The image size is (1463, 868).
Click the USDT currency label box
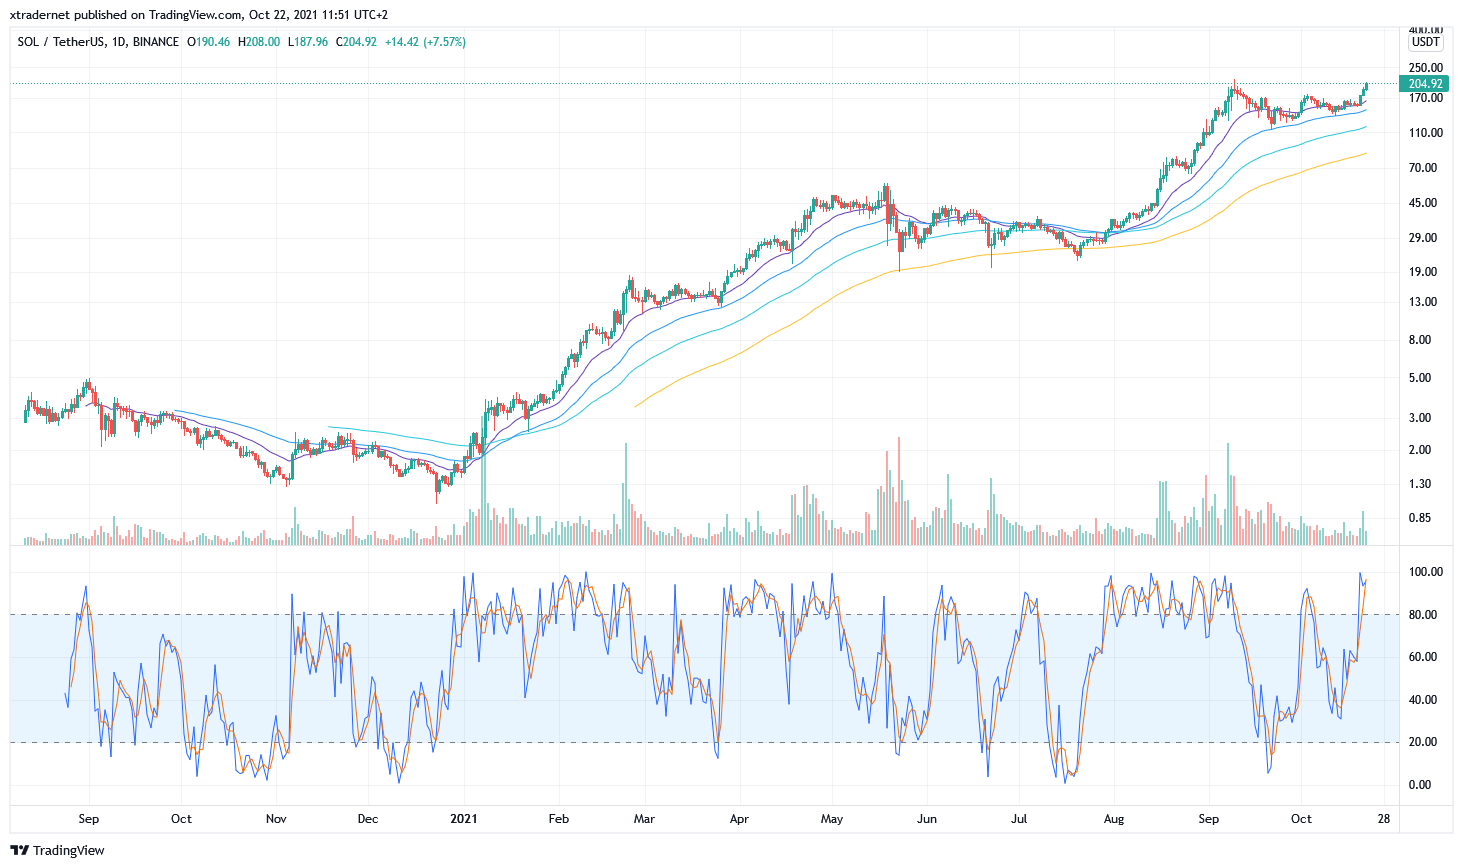coord(1425,42)
